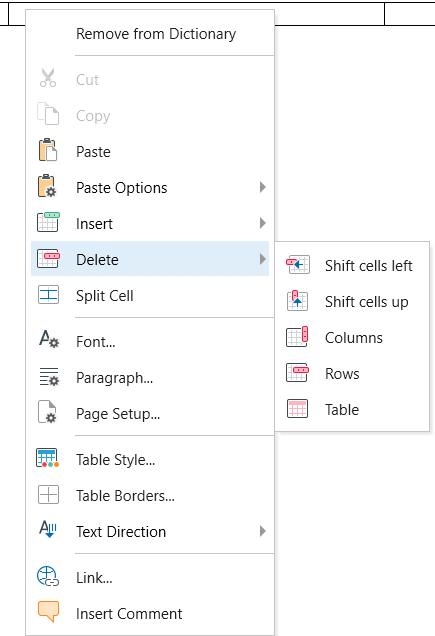
Task: Expand the Text Direction submenu arrow
Action: (263, 531)
